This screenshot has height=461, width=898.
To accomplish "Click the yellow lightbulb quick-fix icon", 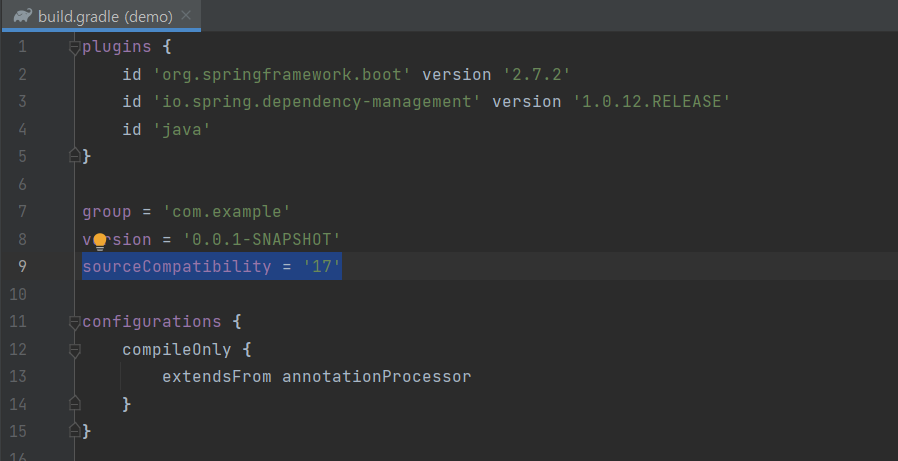I will (x=100, y=242).
